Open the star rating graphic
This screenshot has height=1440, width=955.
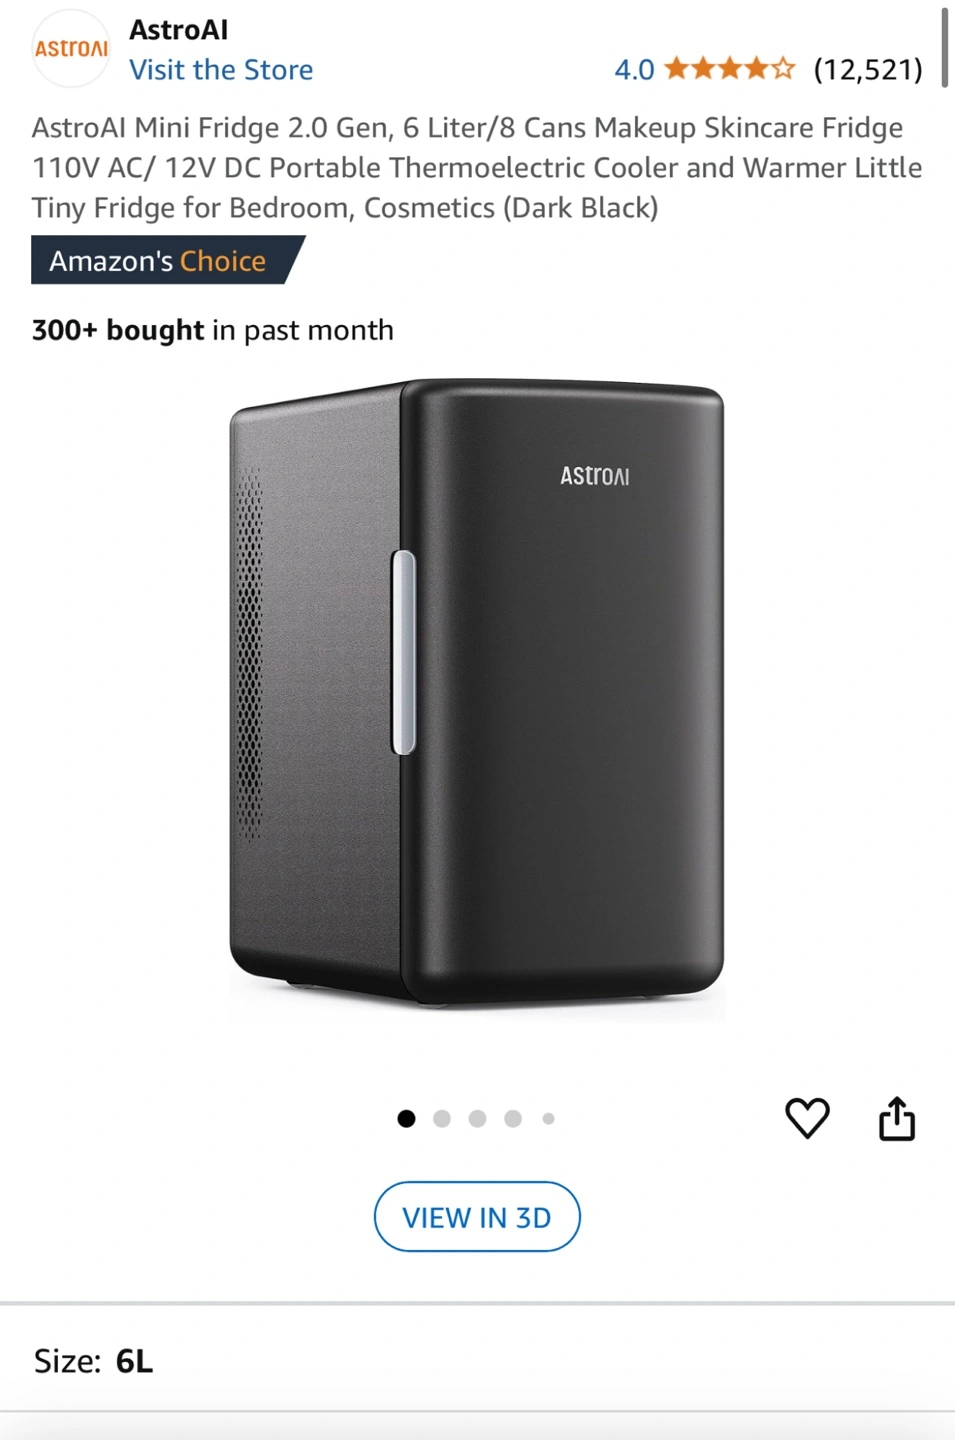[729, 69]
